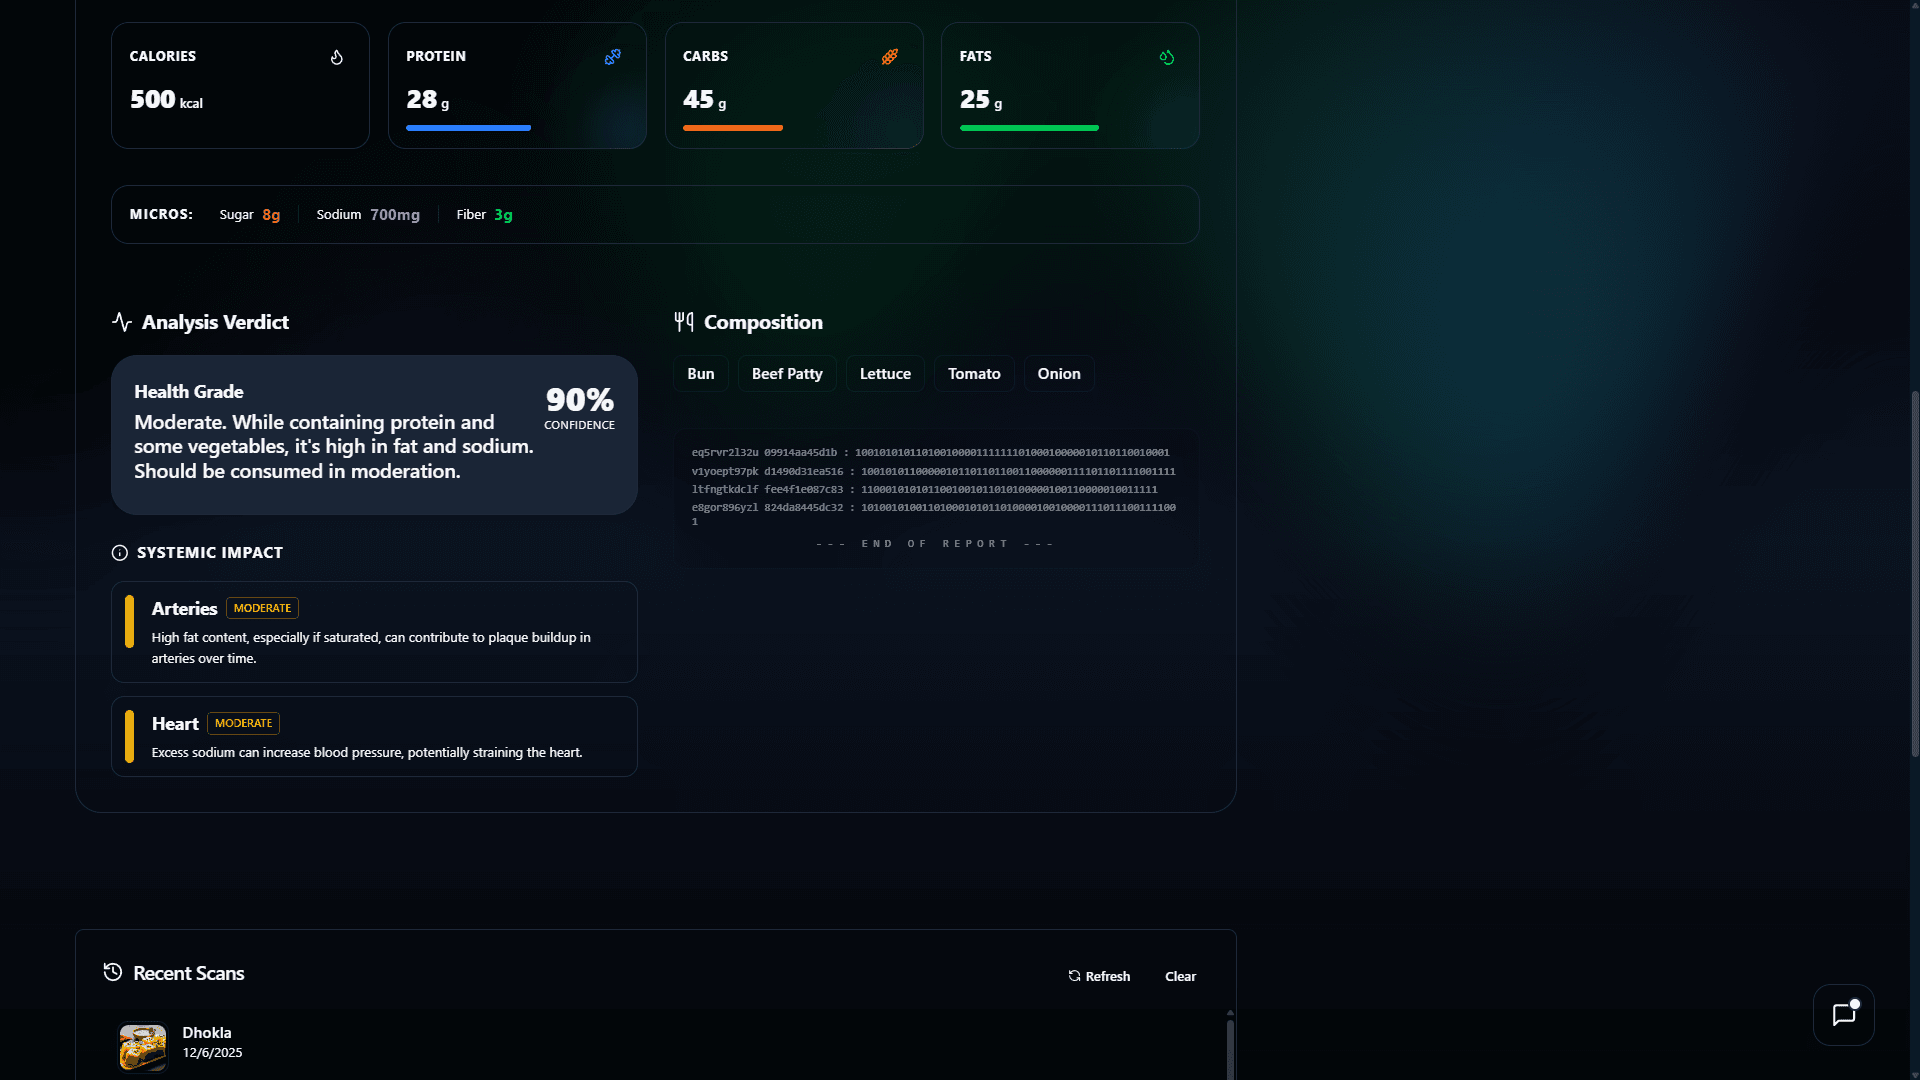Click the first binary line of report
The height and width of the screenshot is (1080, 1920).
click(930, 453)
